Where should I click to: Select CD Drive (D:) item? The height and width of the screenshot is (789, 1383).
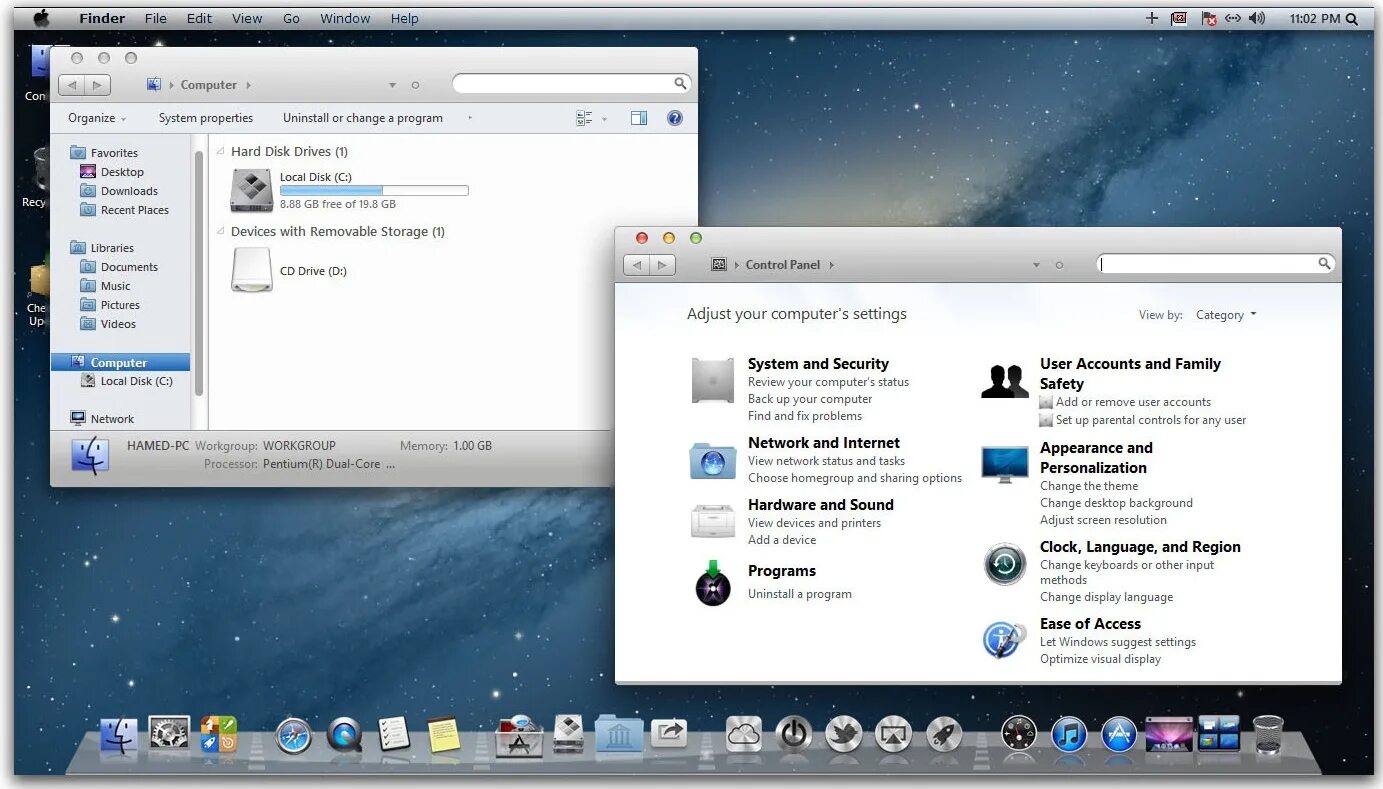pyautogui.click(x=290, y=271)
